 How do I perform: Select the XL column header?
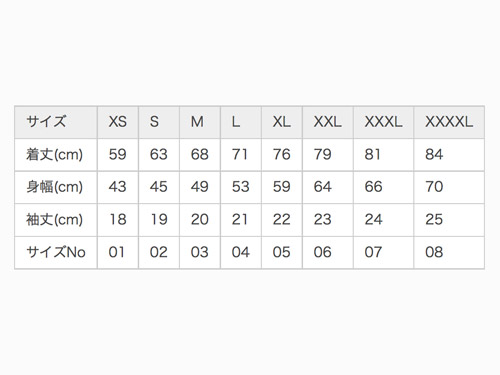(282, 122)
